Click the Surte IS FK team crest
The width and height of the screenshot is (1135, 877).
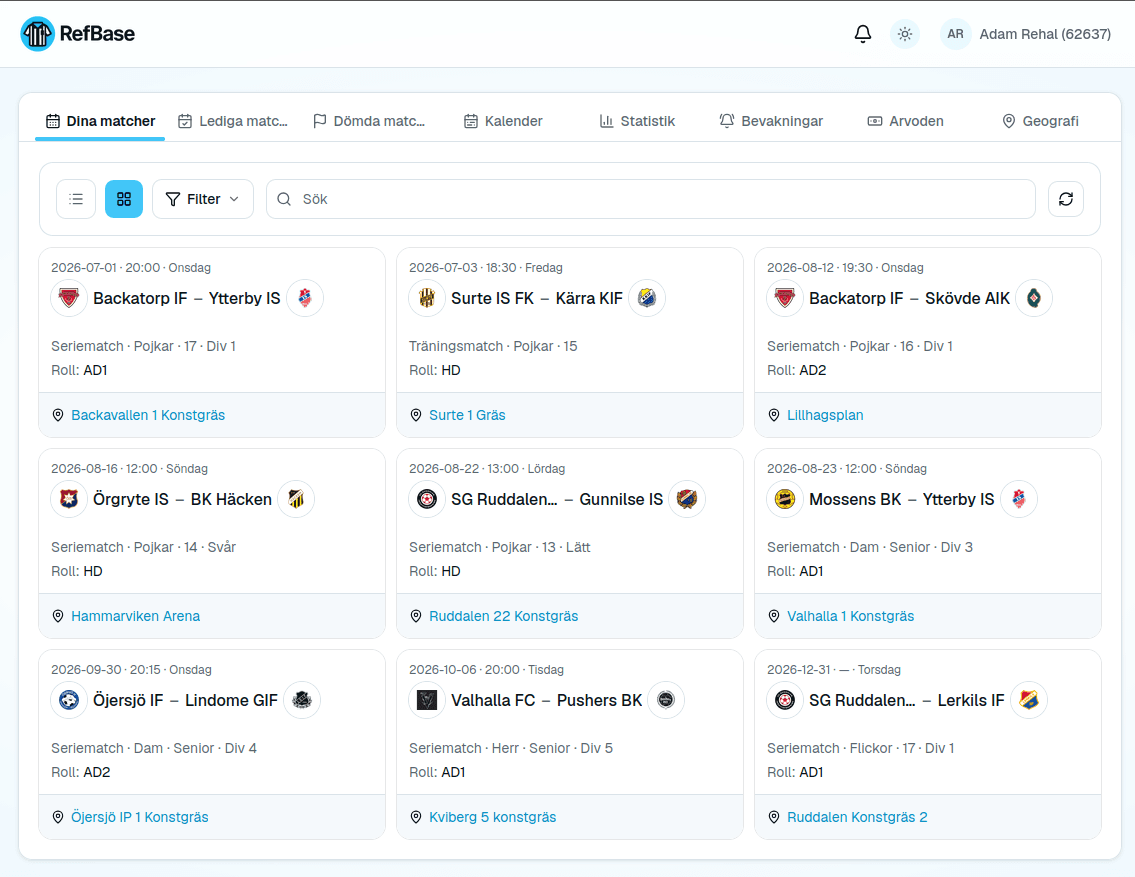(427, 298)
